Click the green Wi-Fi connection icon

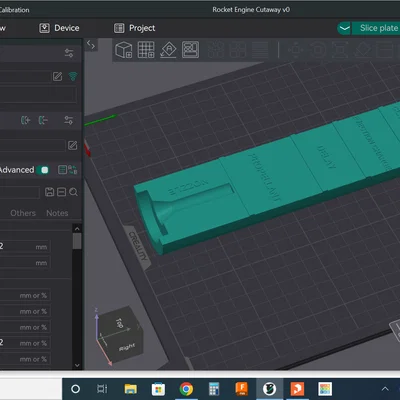(73, 76)
